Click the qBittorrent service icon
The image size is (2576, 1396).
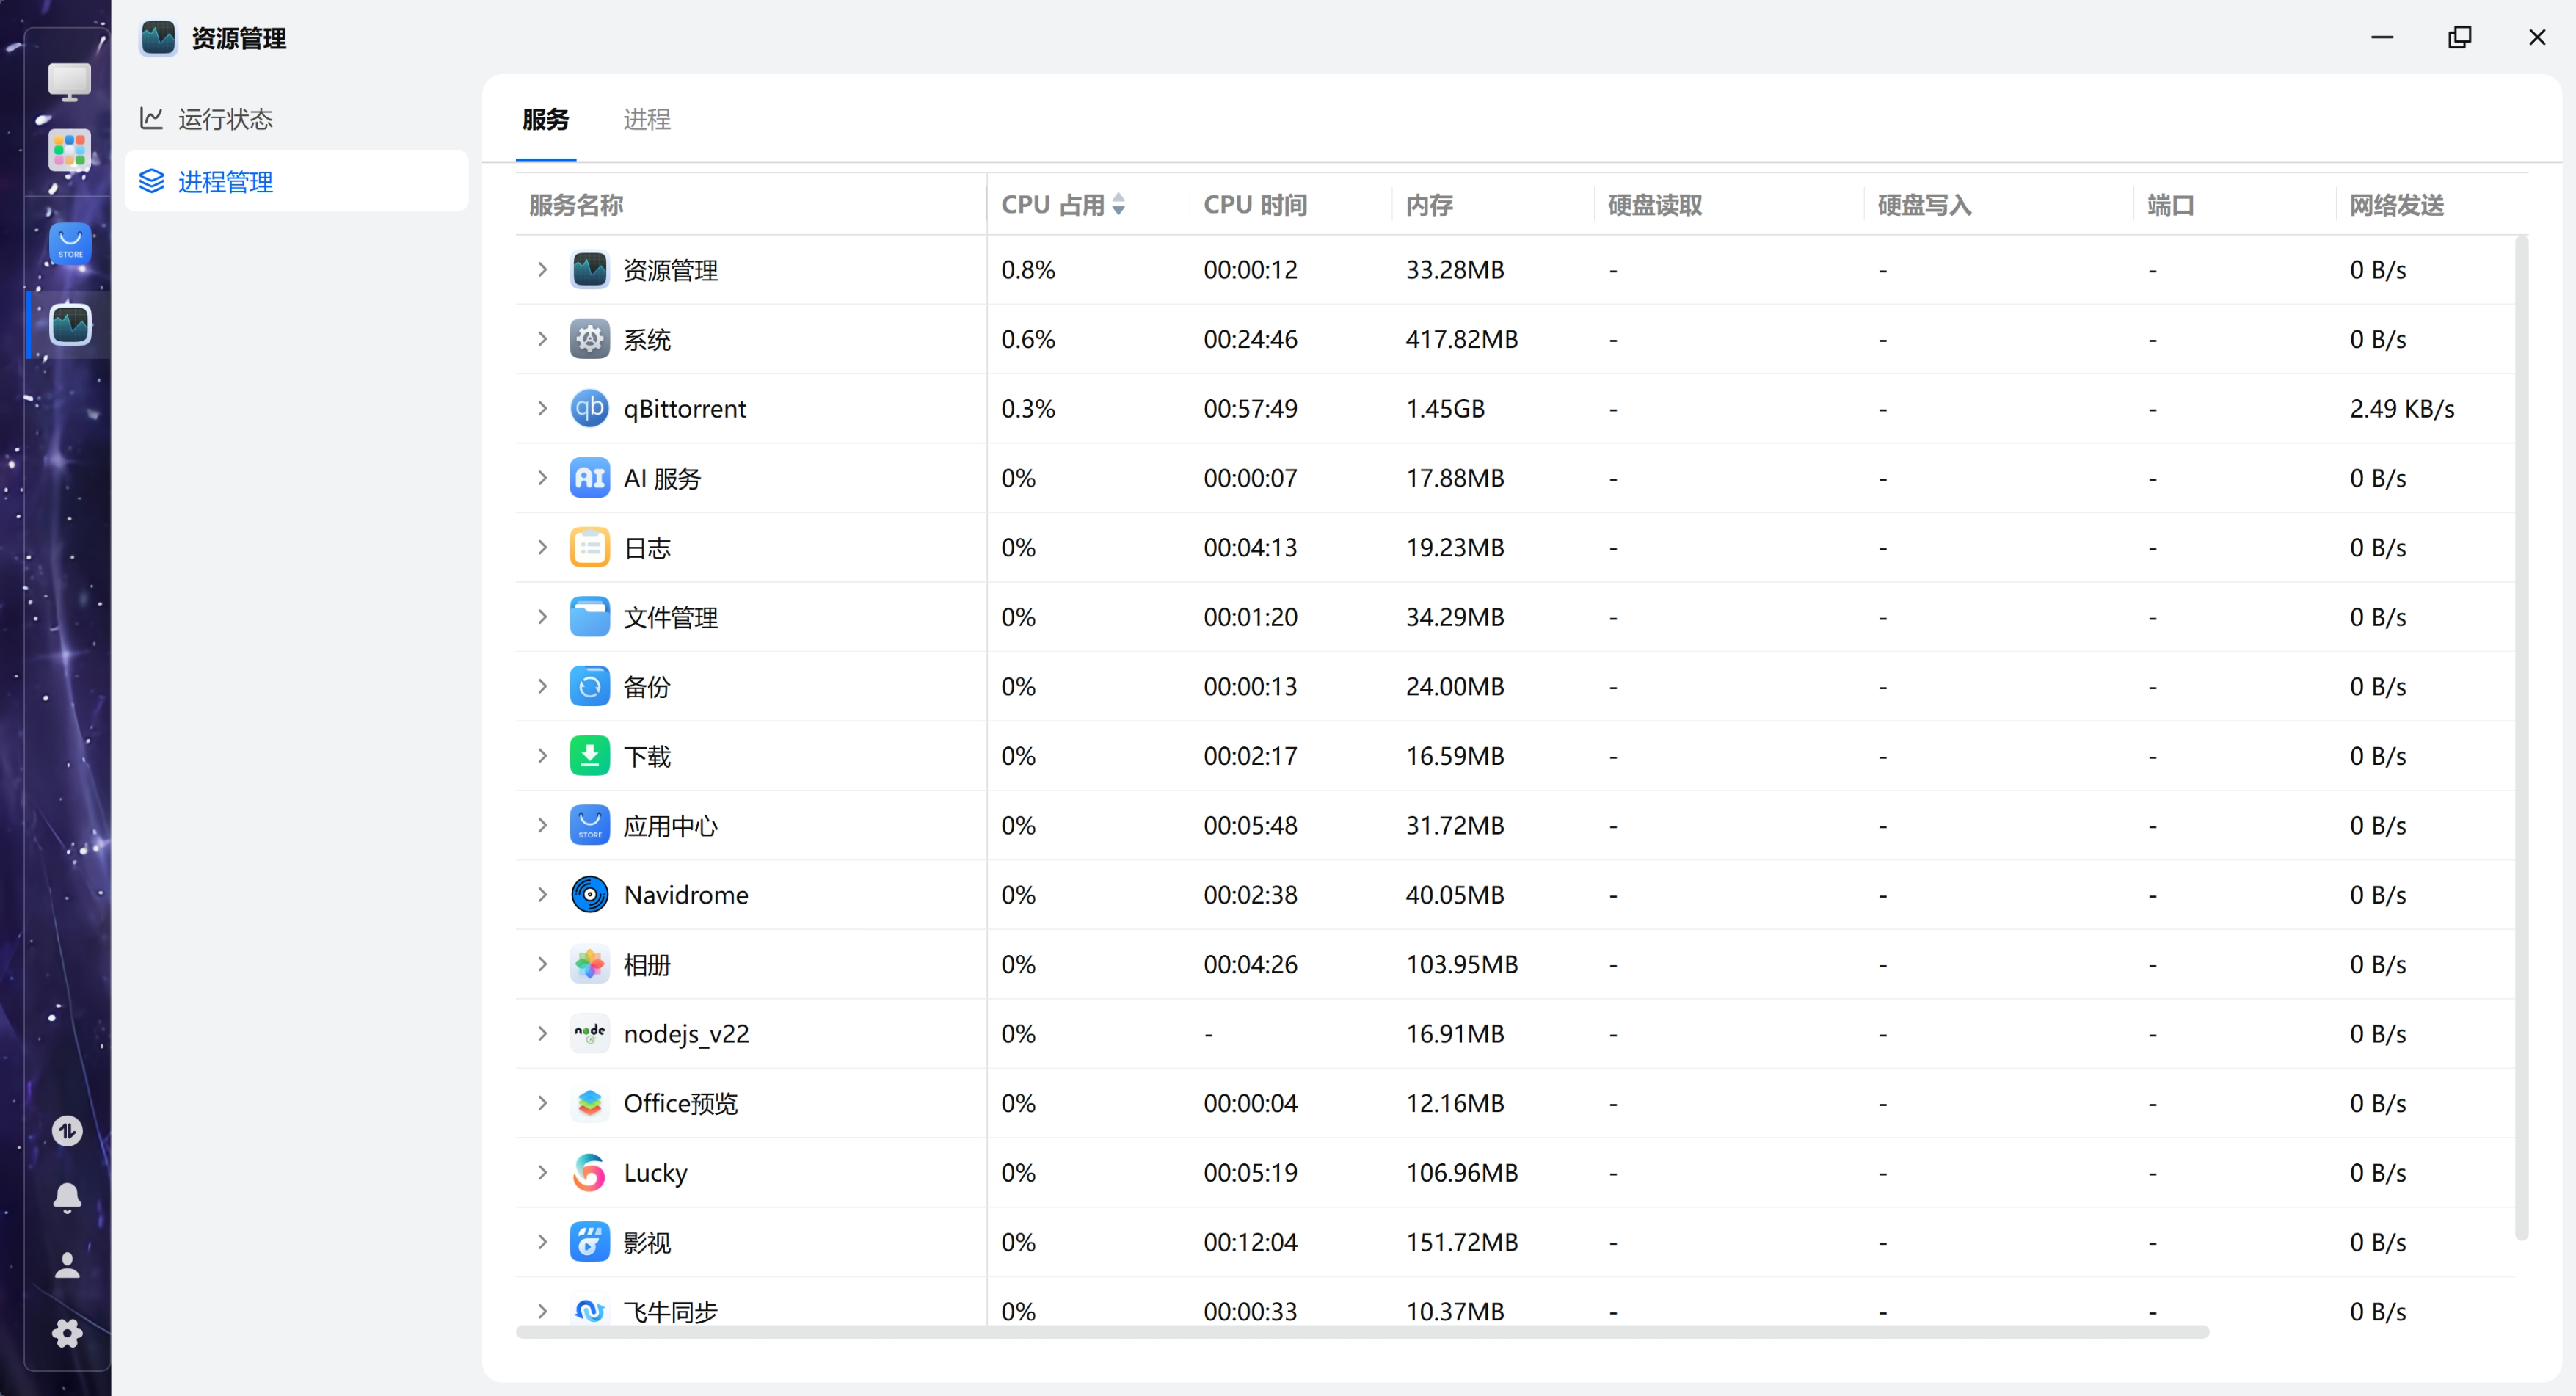coord(589,409)
